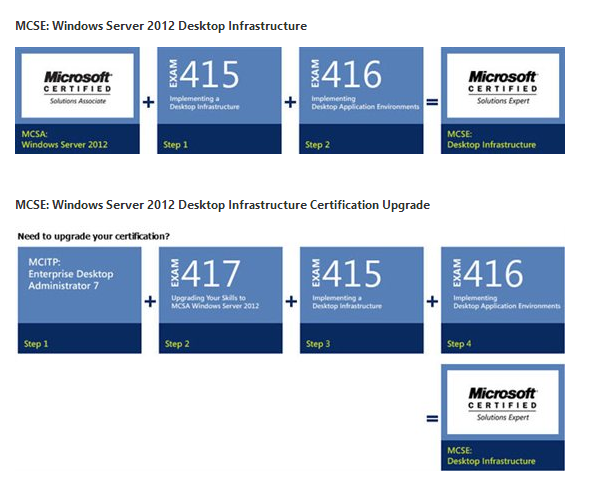Open the Exam 417 upgrade card
Screen dimensions: 594x489
[x=220, y=300]
